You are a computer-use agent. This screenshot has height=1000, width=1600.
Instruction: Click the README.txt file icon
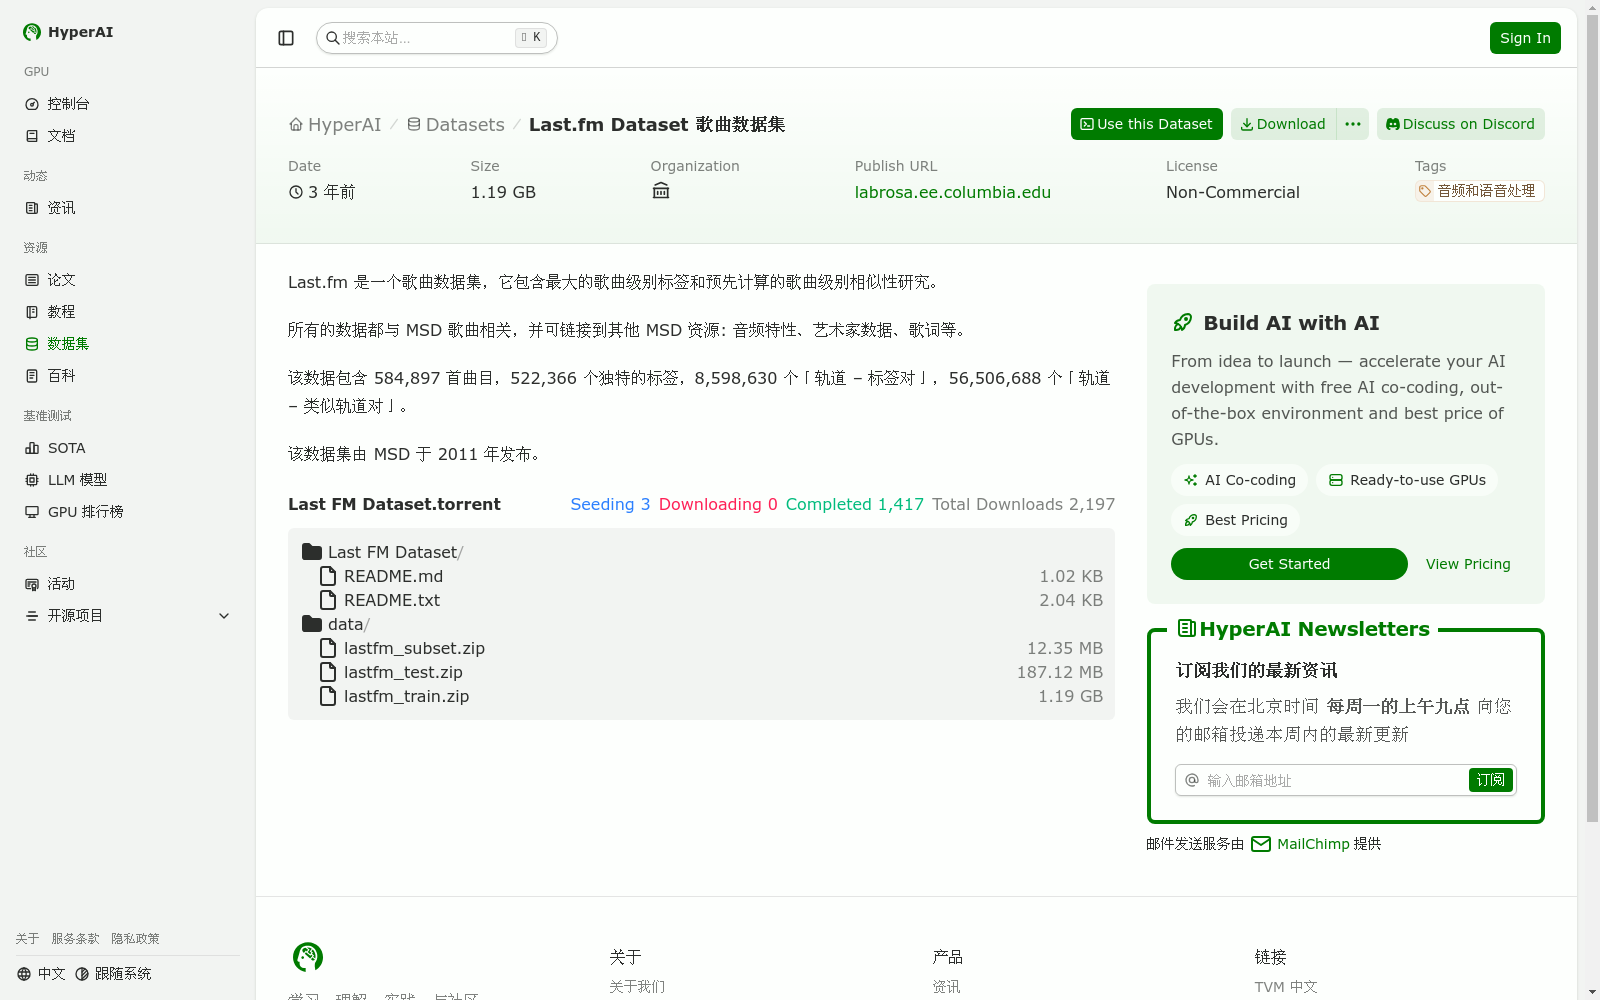[x=328, y=600]
